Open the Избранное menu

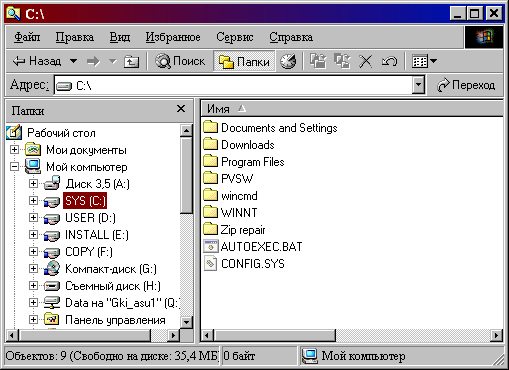click(173, 37)
